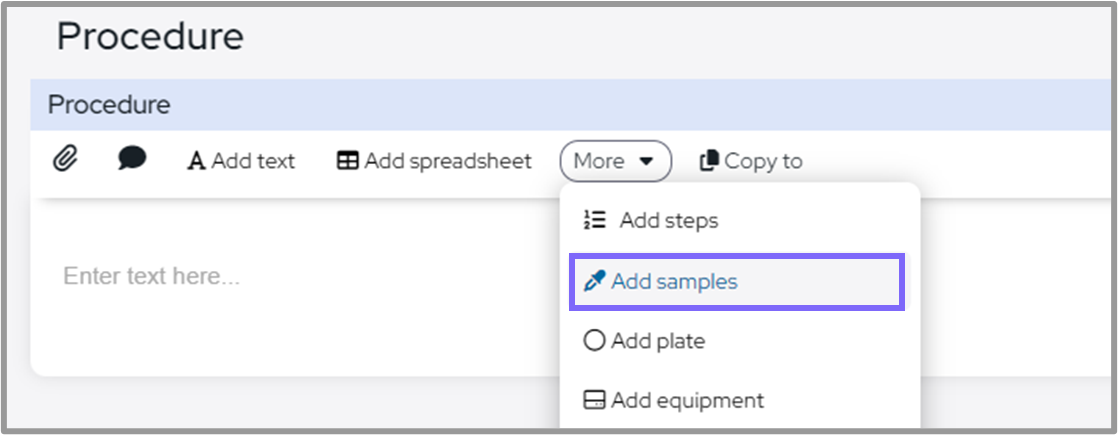
Task: Click the pipette icon for Add samples
Action: coord(595,282)
